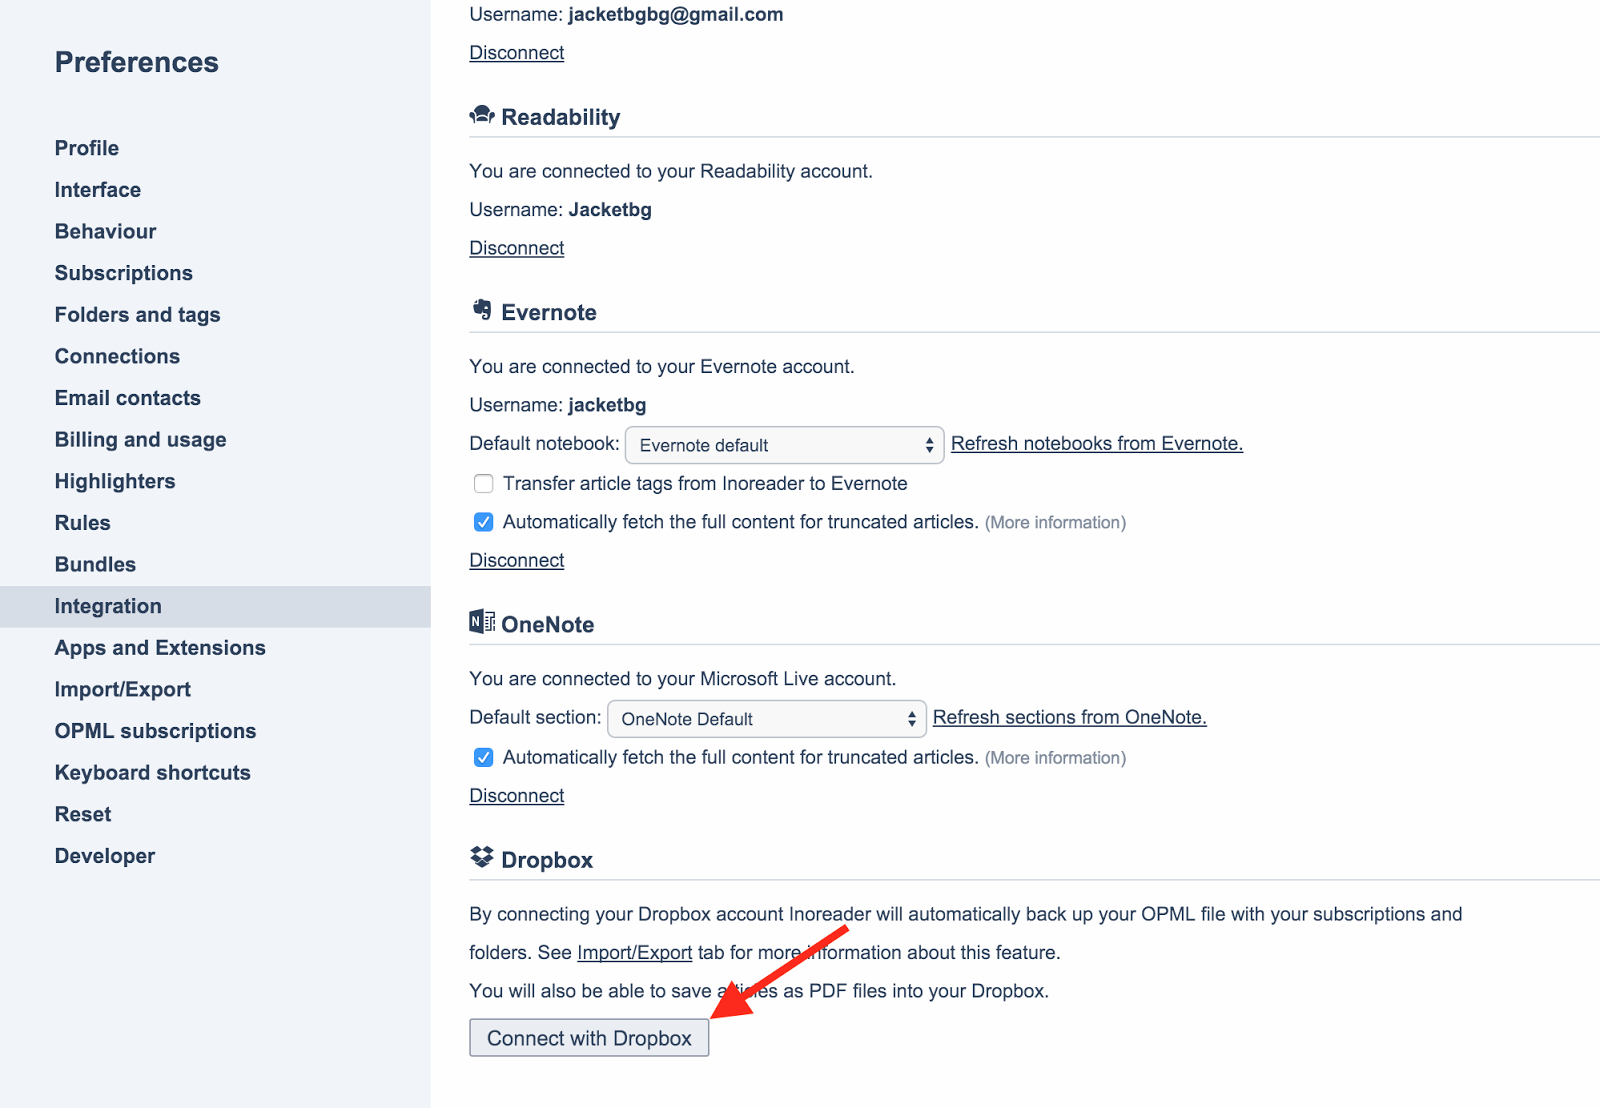
Task: Click the Evernote elephant icon
Action: pos(482,311)
